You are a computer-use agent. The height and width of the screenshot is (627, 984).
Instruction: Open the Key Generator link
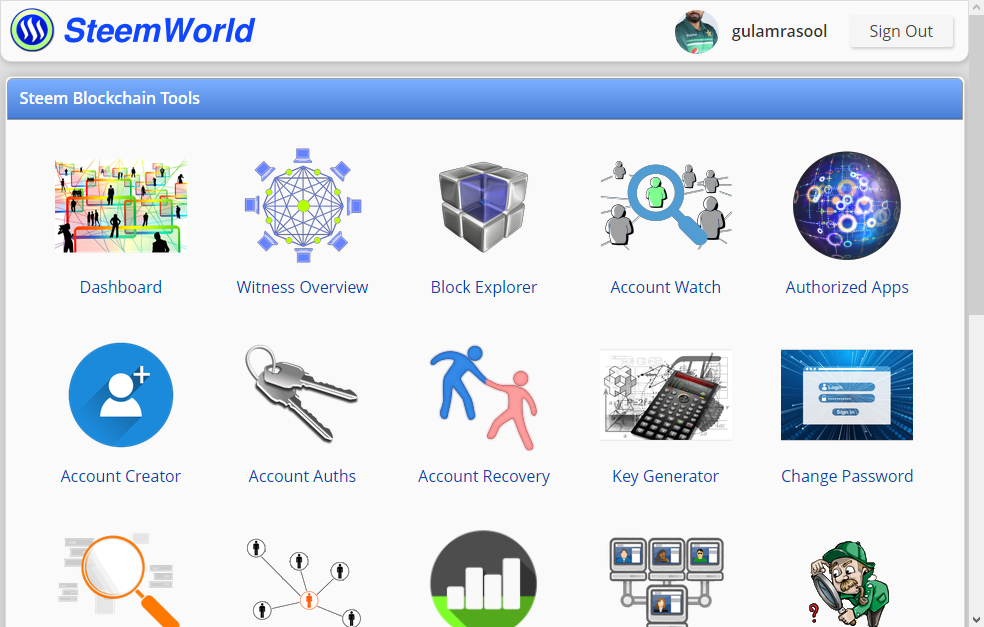click(x=665, y=476)
